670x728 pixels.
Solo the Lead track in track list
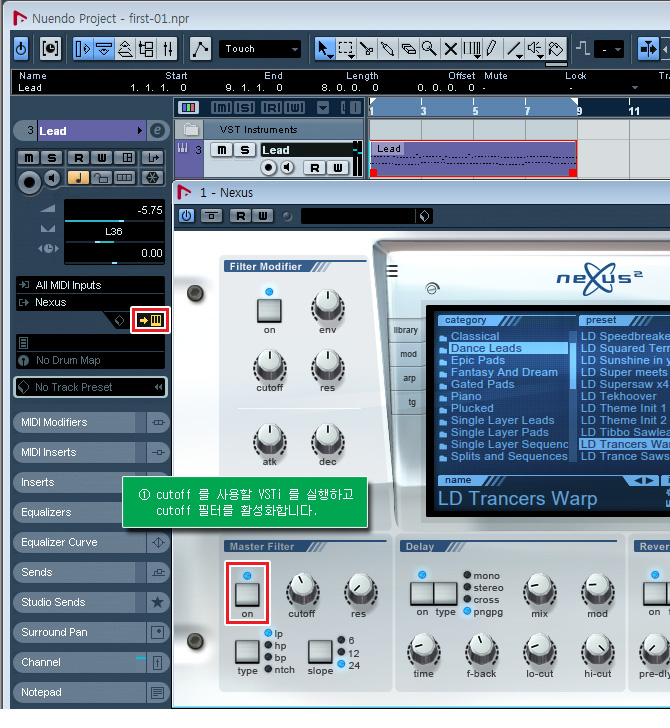245,150
